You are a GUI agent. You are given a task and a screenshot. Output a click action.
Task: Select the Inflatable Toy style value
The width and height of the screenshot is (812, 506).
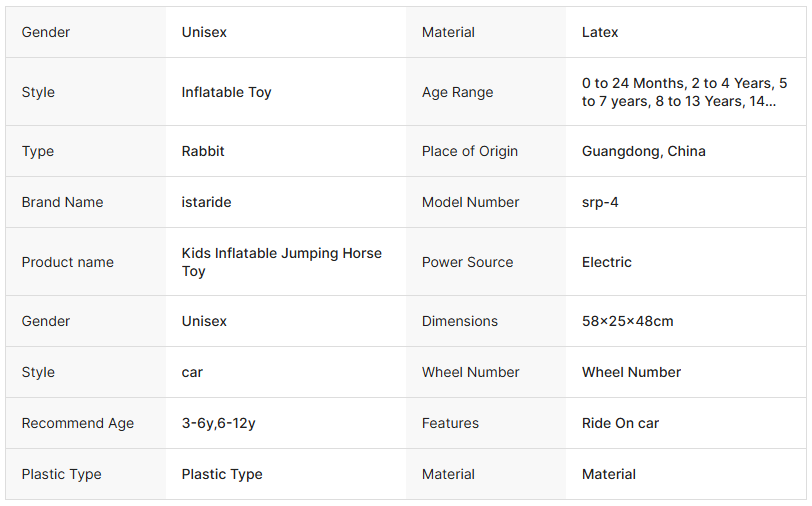pyautogui.click(x=226, y=92)
